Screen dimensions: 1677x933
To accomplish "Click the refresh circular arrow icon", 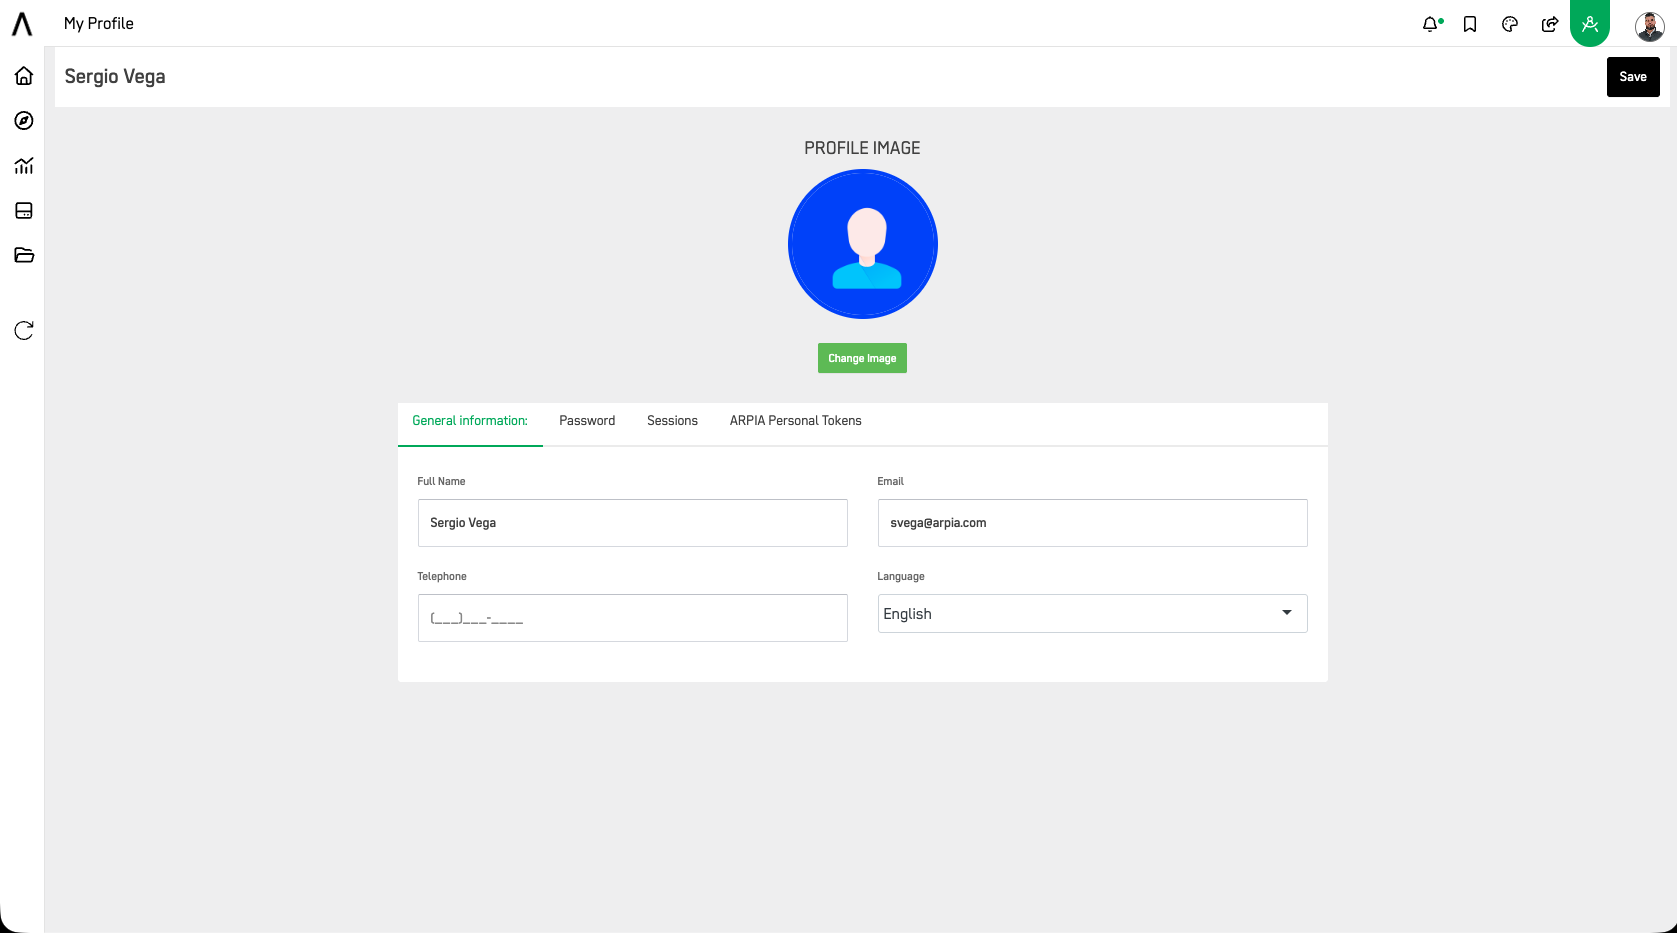I will click(24, 331).
